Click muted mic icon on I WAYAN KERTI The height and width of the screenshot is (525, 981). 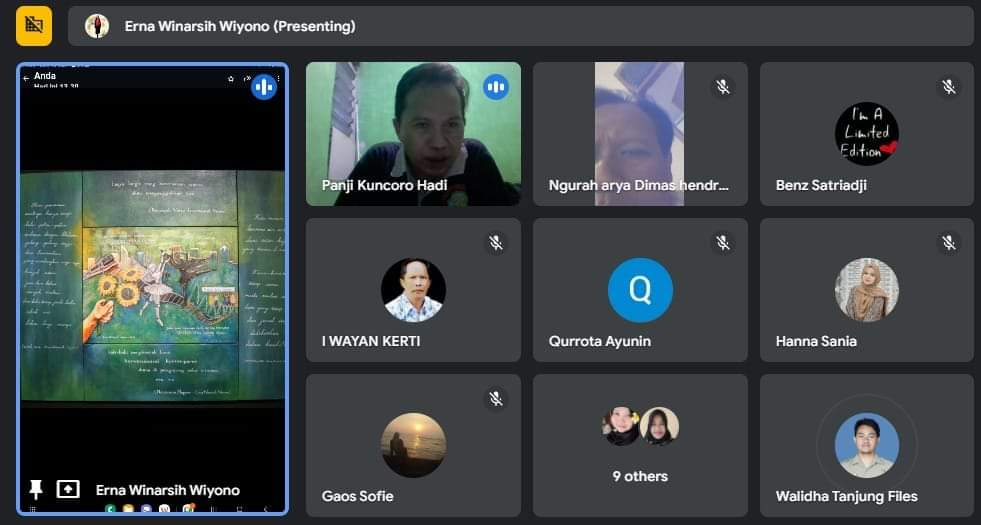pos(495,243)
